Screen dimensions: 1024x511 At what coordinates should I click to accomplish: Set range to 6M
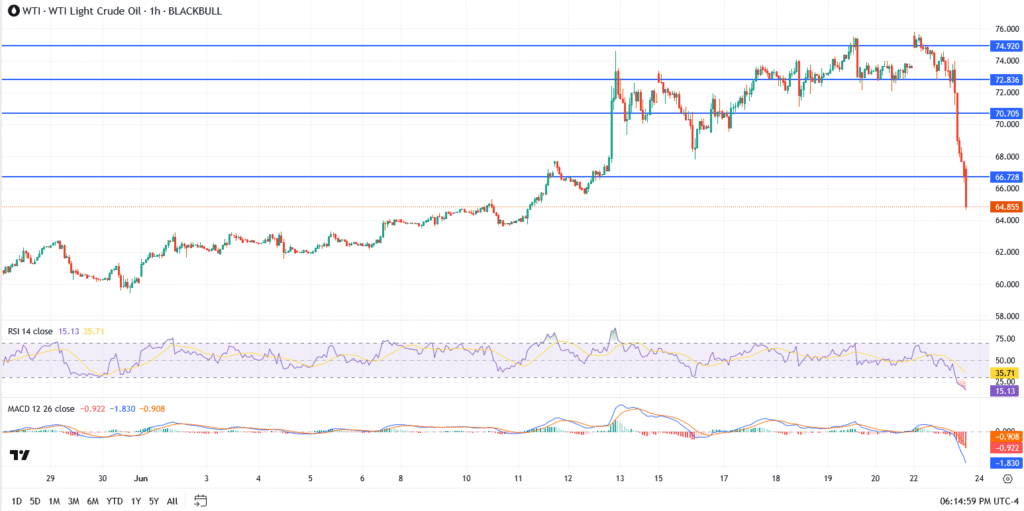pos(93,500)
